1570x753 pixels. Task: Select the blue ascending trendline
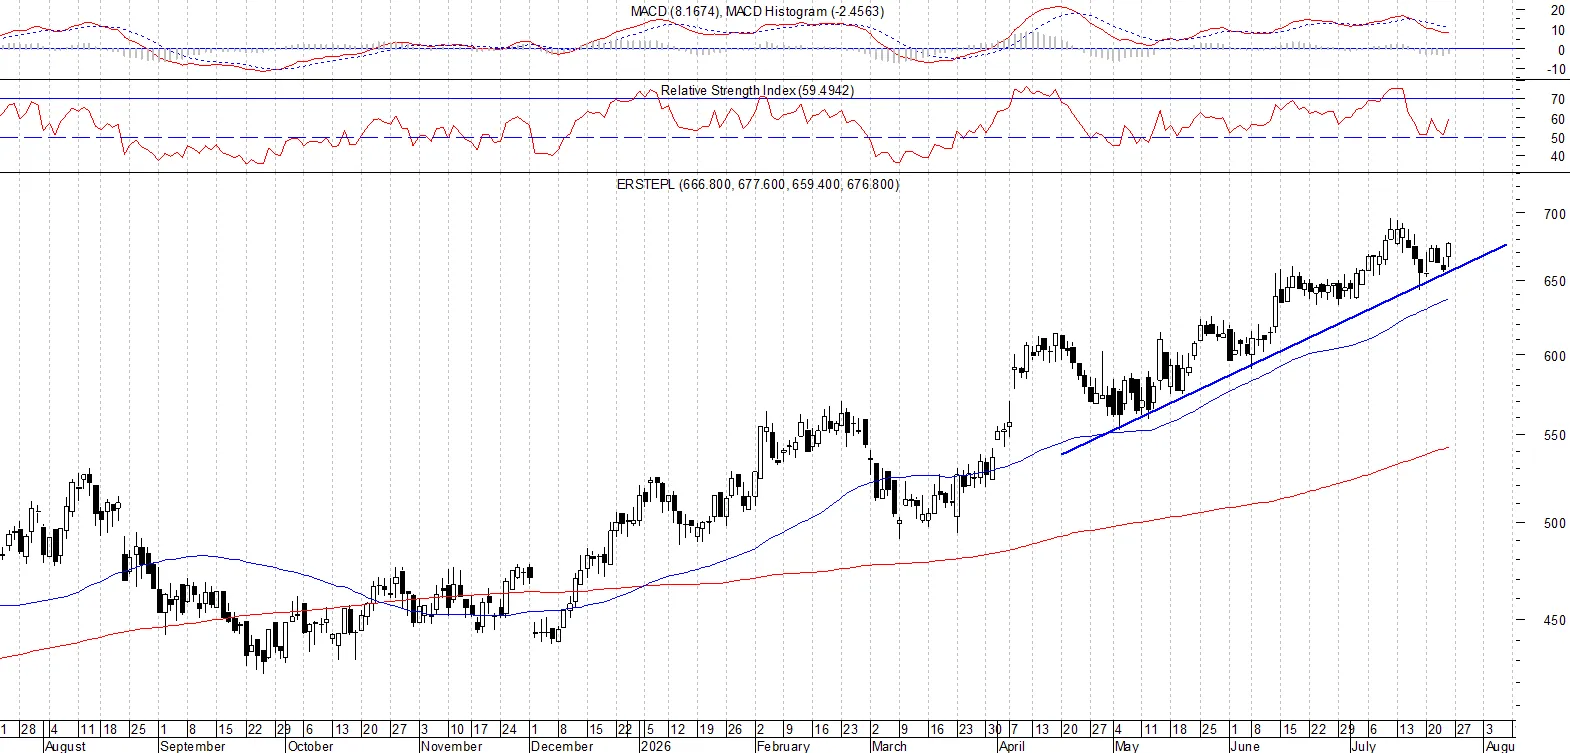pos(1284,349)
